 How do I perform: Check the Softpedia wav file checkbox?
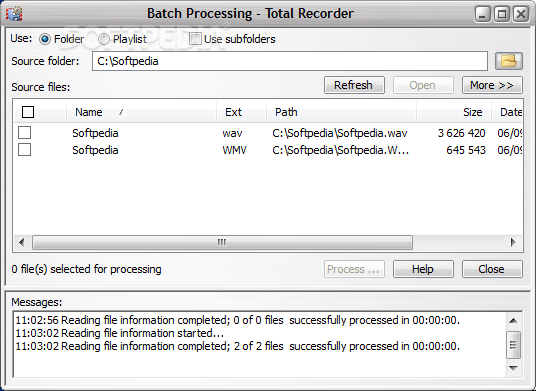24,133
